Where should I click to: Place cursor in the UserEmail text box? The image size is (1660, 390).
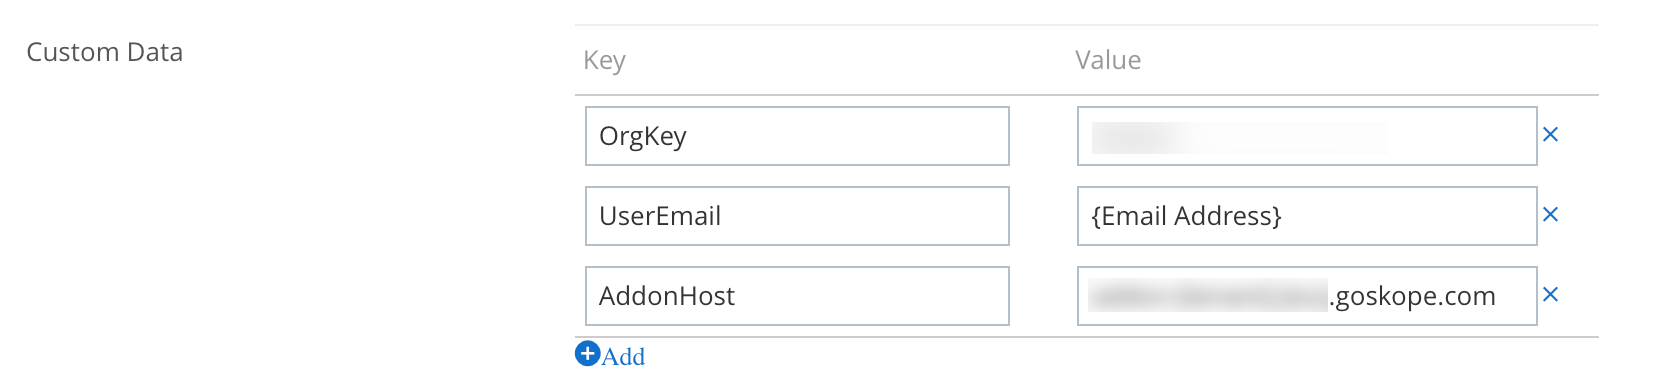pos(797,216)
